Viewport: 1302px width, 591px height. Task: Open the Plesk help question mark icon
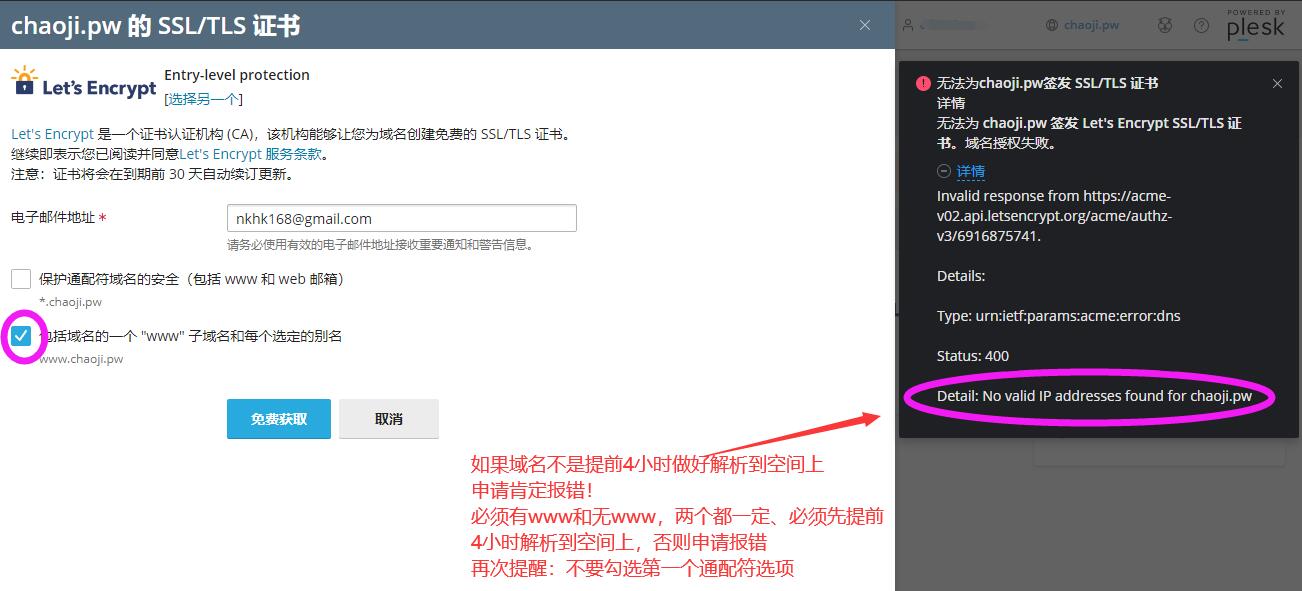click(x=1202, y=25)
